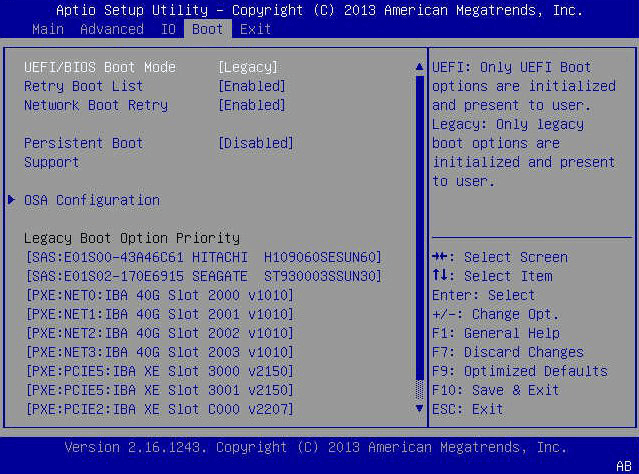Toggle Network Boot Retry Enabled value

[251, 105]
